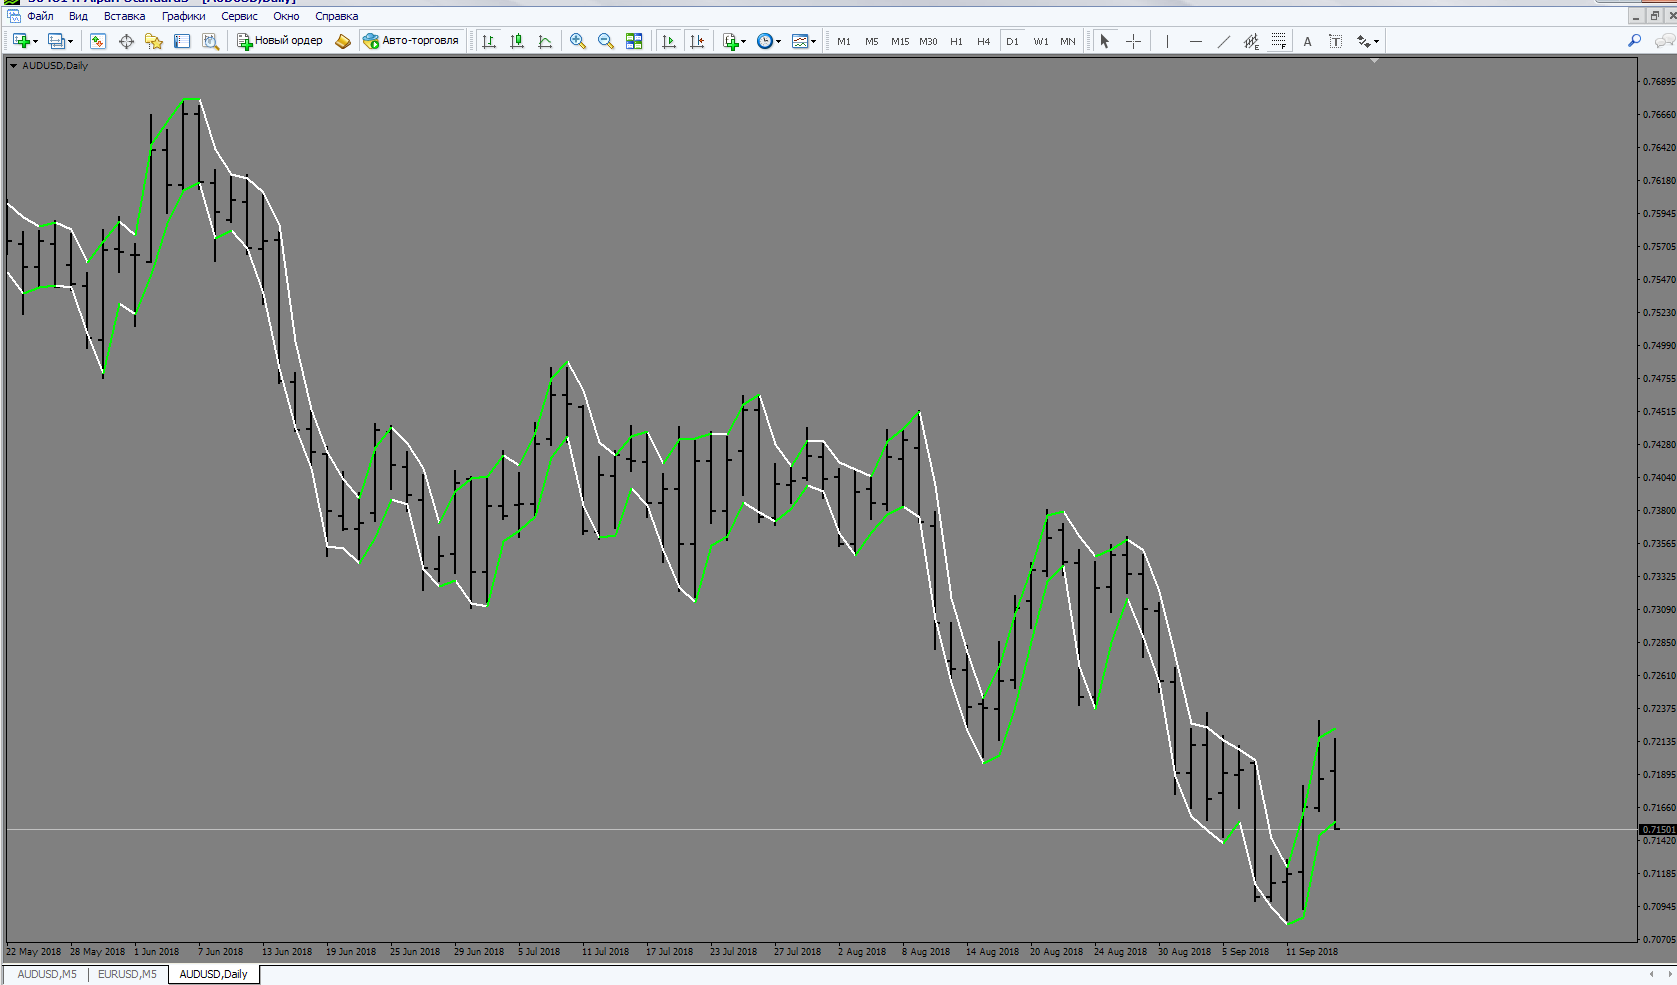Toggle the Авто-торговля button
1677x985 pixels.
(411, 41)
